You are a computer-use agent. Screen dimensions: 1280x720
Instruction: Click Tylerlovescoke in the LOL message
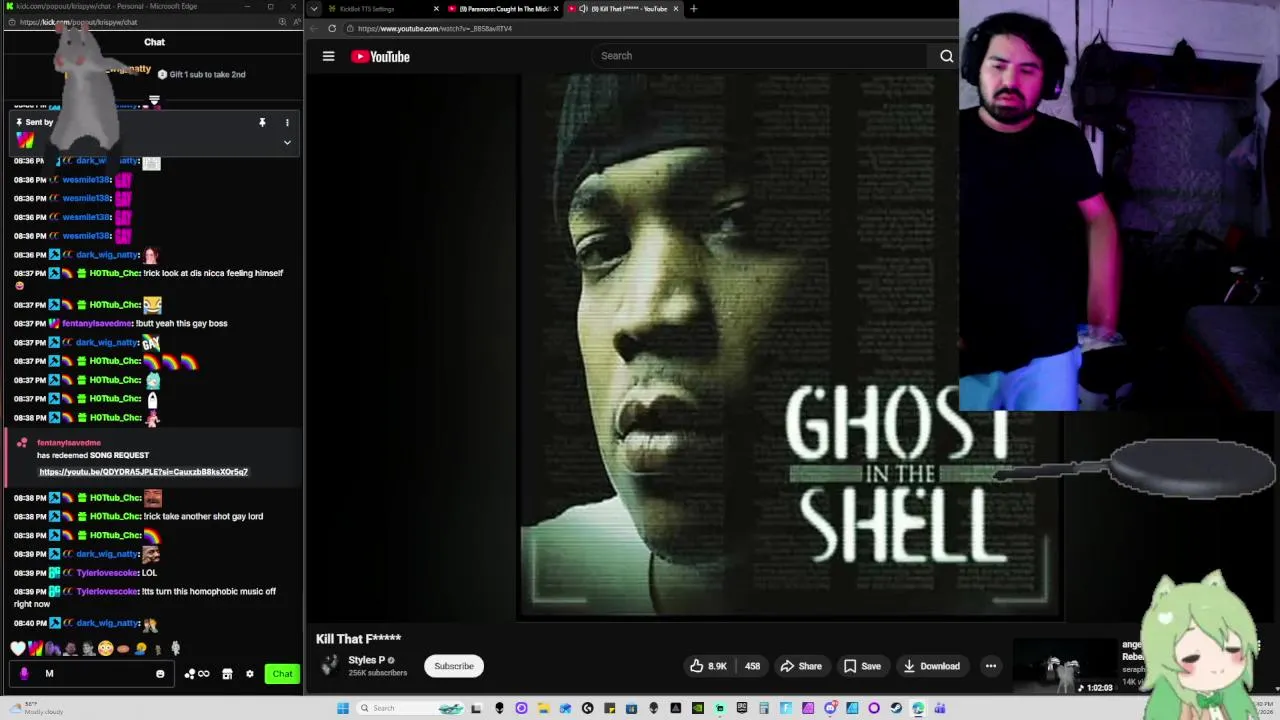click(107, 573)
